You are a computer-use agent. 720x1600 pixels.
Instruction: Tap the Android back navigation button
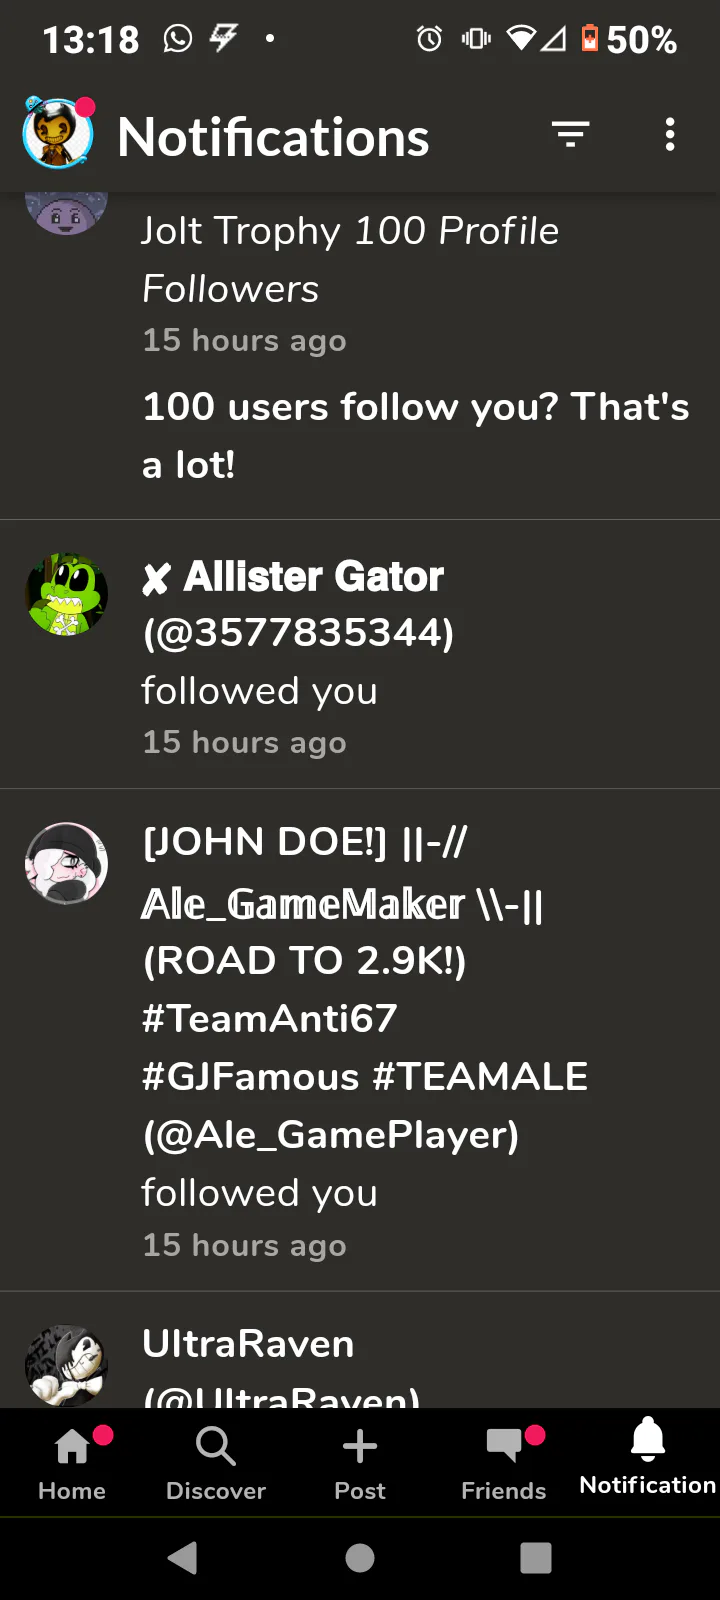tap(182, 1558)
